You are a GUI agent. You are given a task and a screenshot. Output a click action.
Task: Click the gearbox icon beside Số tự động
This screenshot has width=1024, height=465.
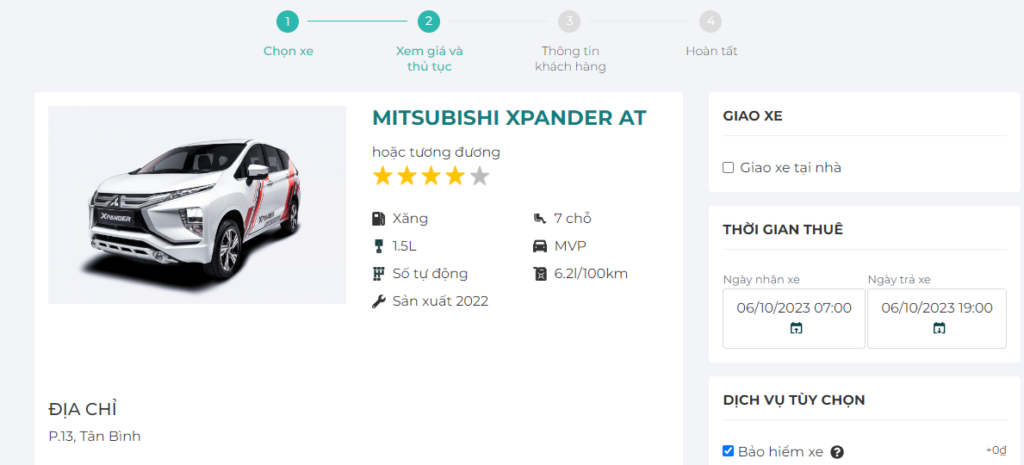pyautogui.click(x=379, y=273)
